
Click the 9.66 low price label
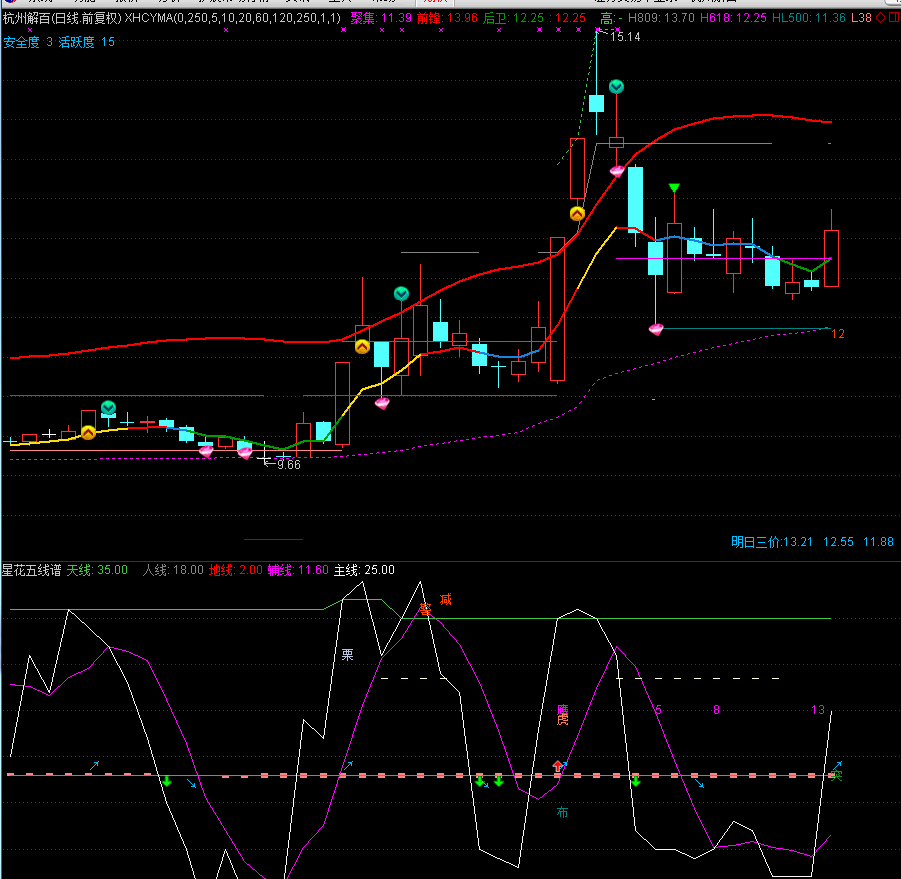pos(288,464)
